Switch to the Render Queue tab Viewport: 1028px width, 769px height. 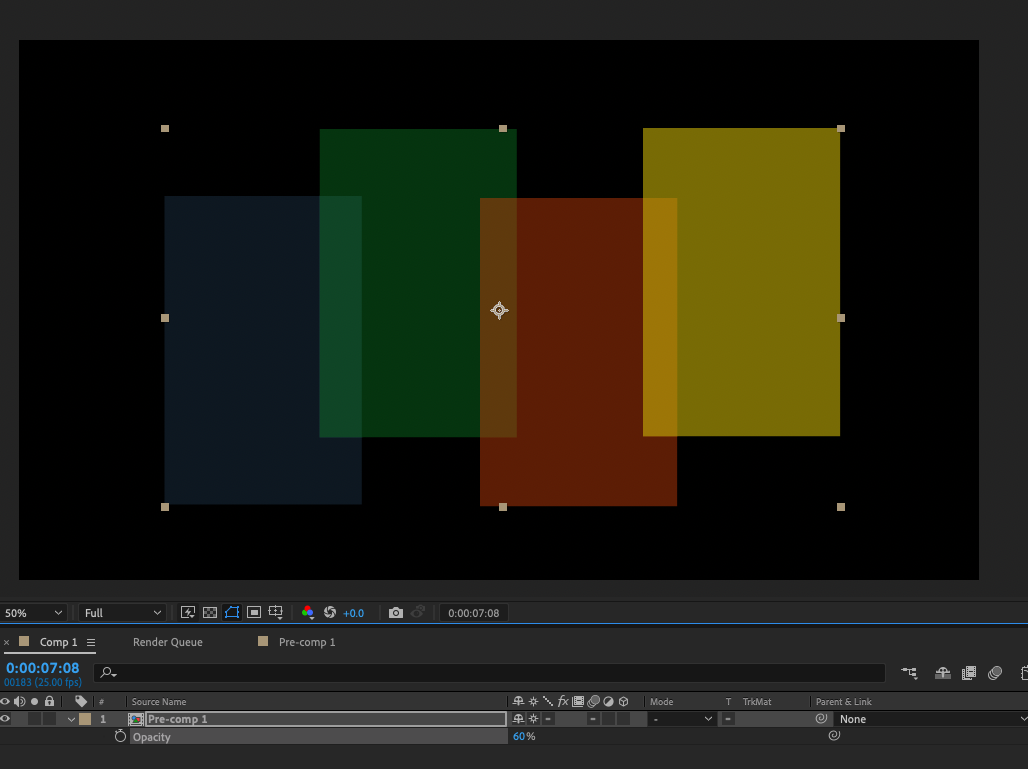point(167,642)
